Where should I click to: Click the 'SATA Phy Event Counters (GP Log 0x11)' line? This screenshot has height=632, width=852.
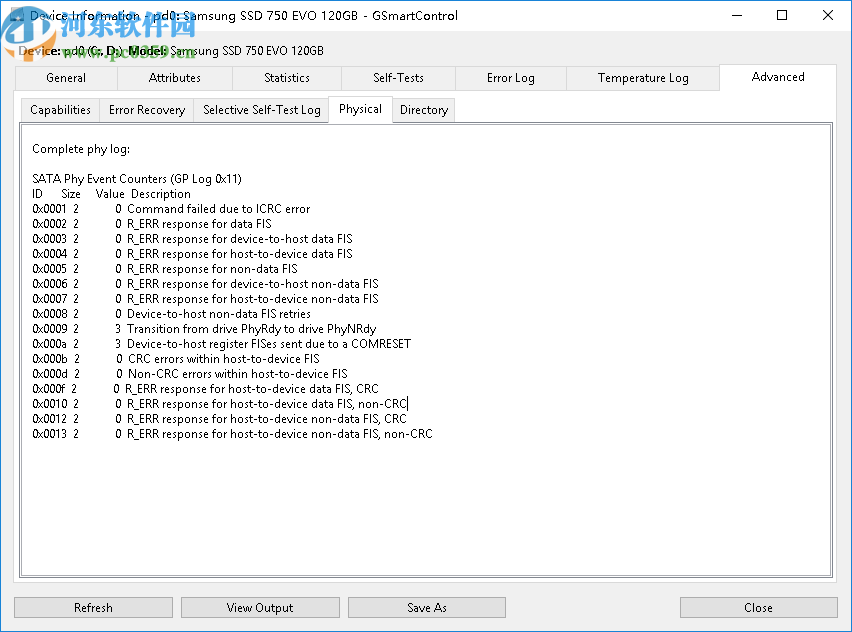point(137,179)
